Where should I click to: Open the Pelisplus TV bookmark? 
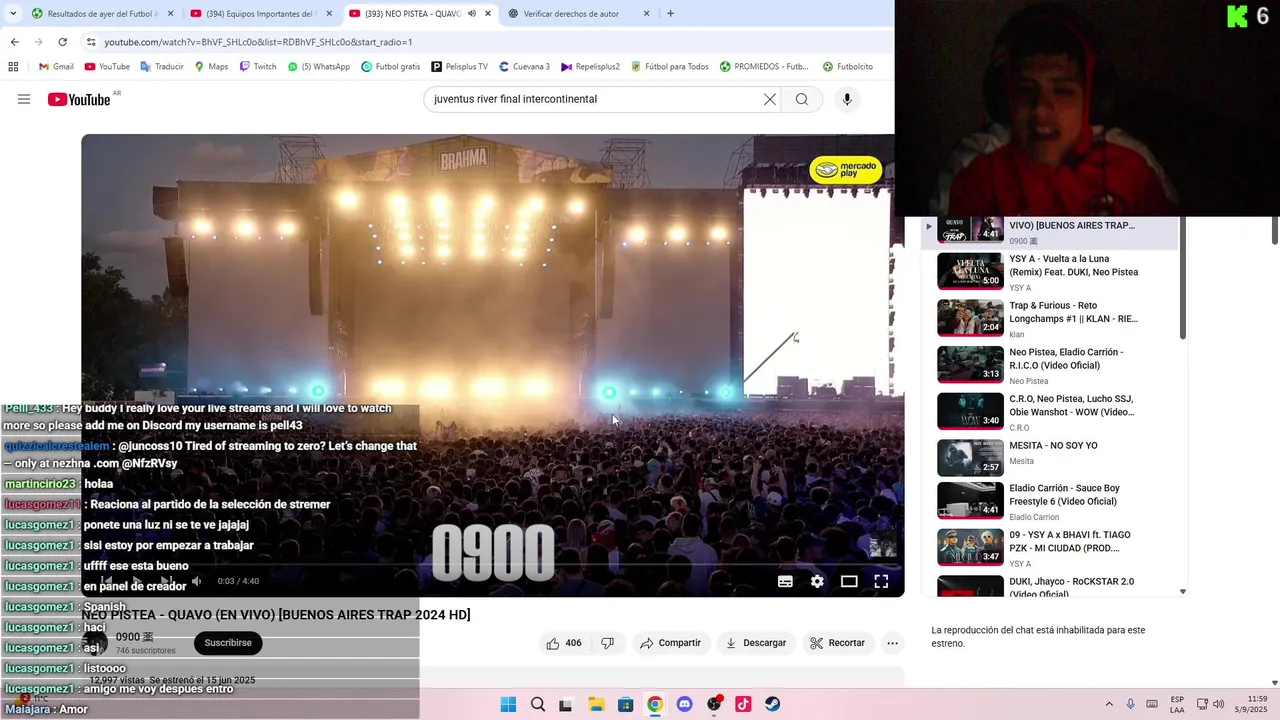pos(460,67)
